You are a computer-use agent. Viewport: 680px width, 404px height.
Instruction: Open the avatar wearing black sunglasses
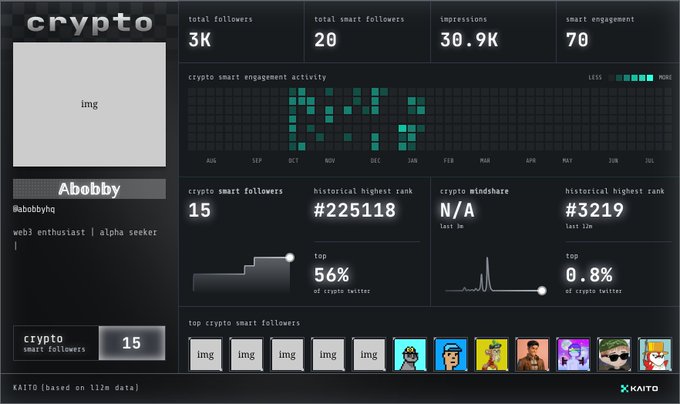tap(614, 354)
